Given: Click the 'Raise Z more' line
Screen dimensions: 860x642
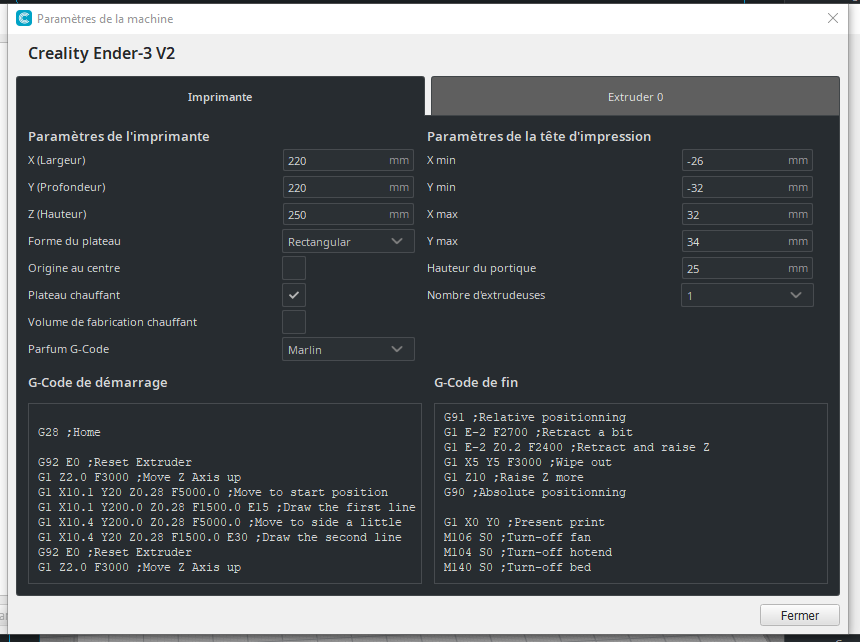Looking at the screenshot, I should 513,477.
